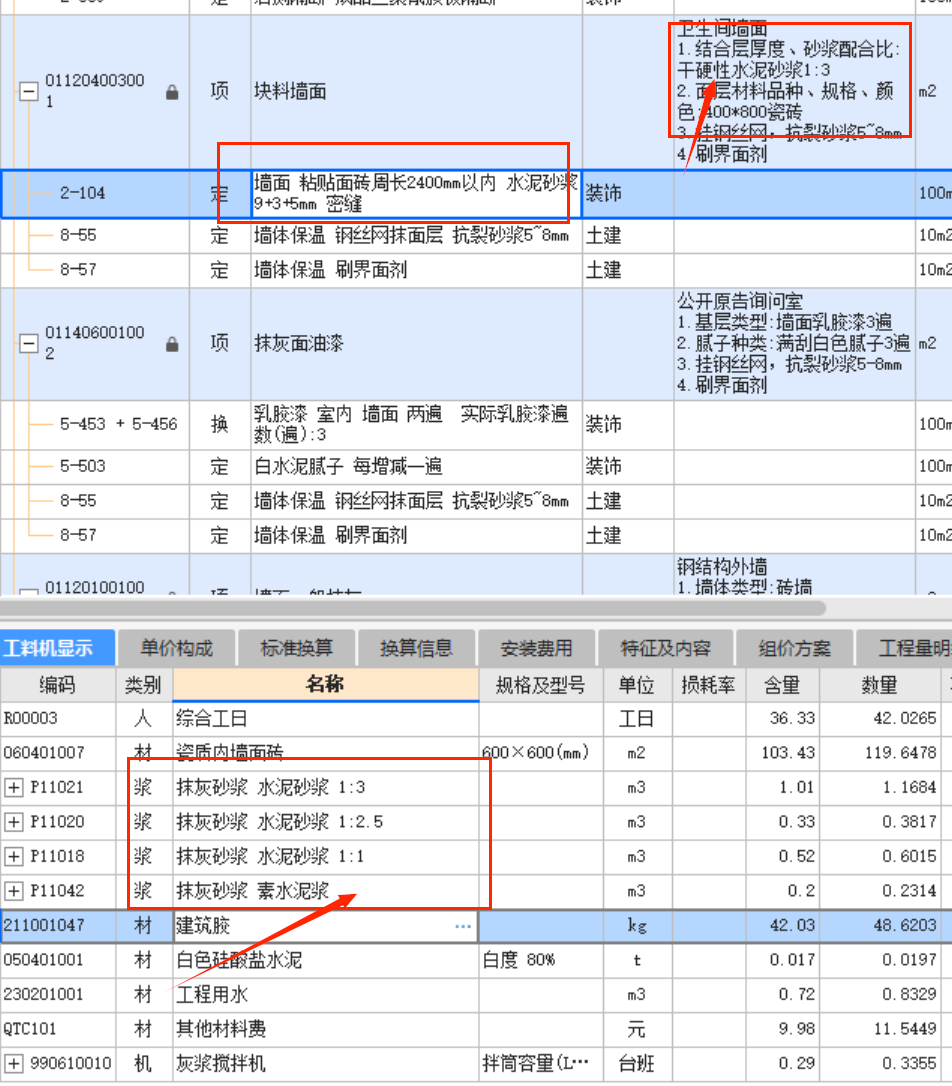Viewport: 952px width, 1086px height.
Task: Open the 组价方案 tab
Action: pyautogui.click(x=794, y=648)
